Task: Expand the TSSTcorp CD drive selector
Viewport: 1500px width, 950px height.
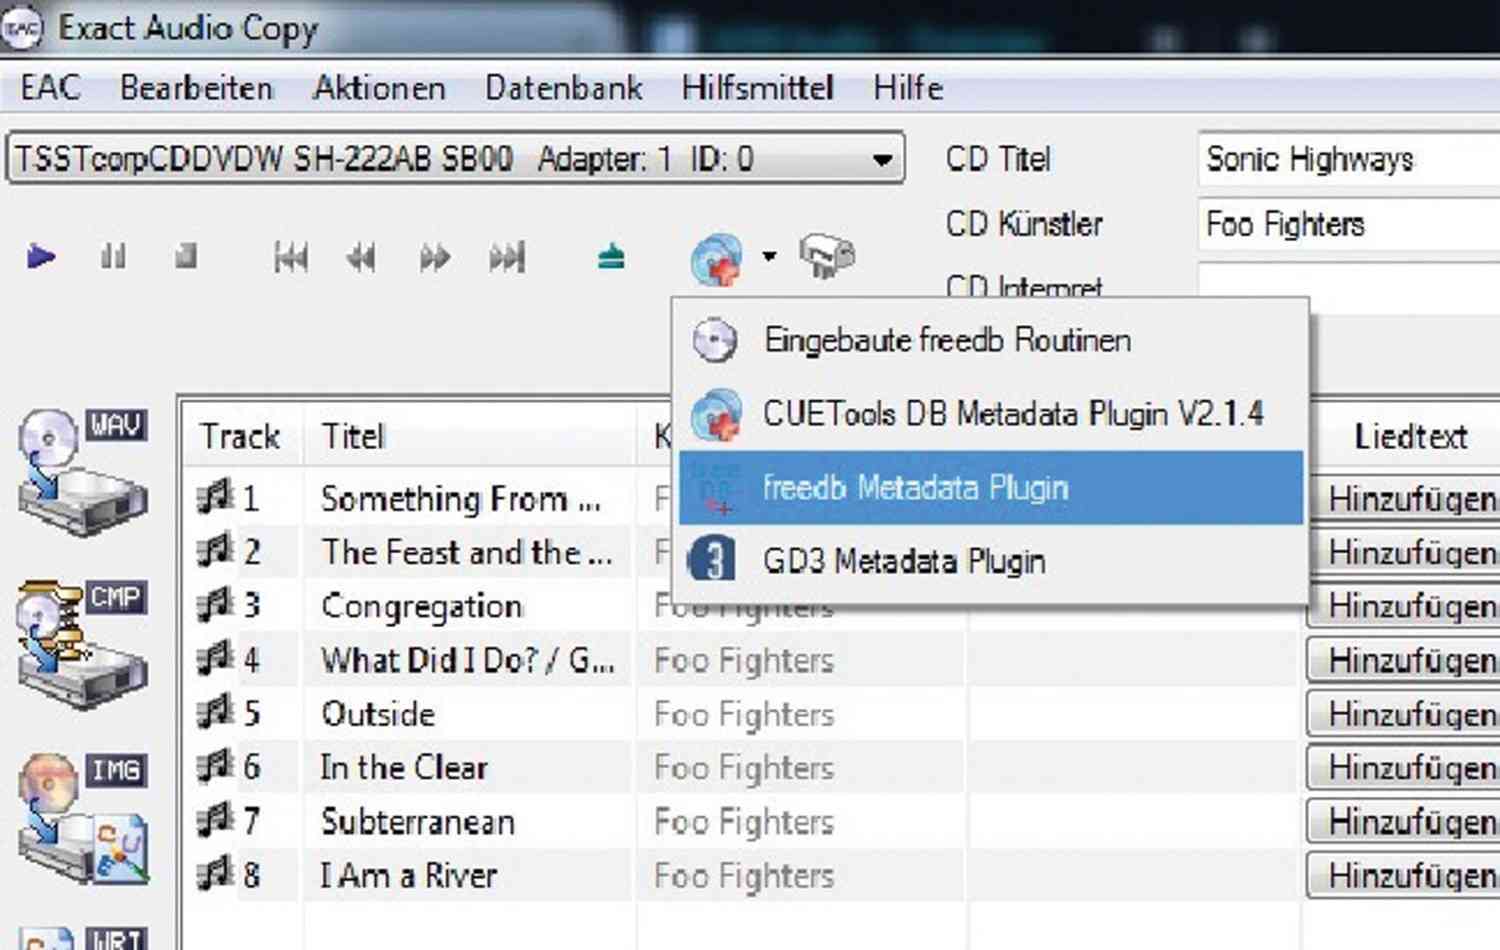Action: (456, 159)
